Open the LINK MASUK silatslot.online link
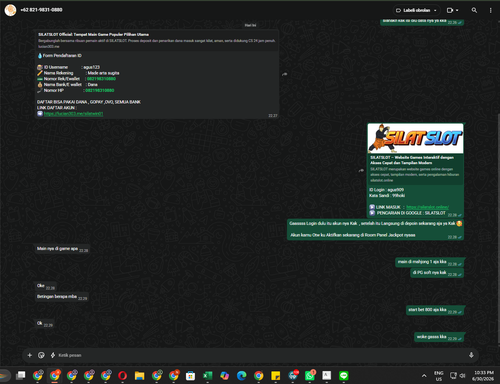 pyautogui.click(x=427, y=207)
